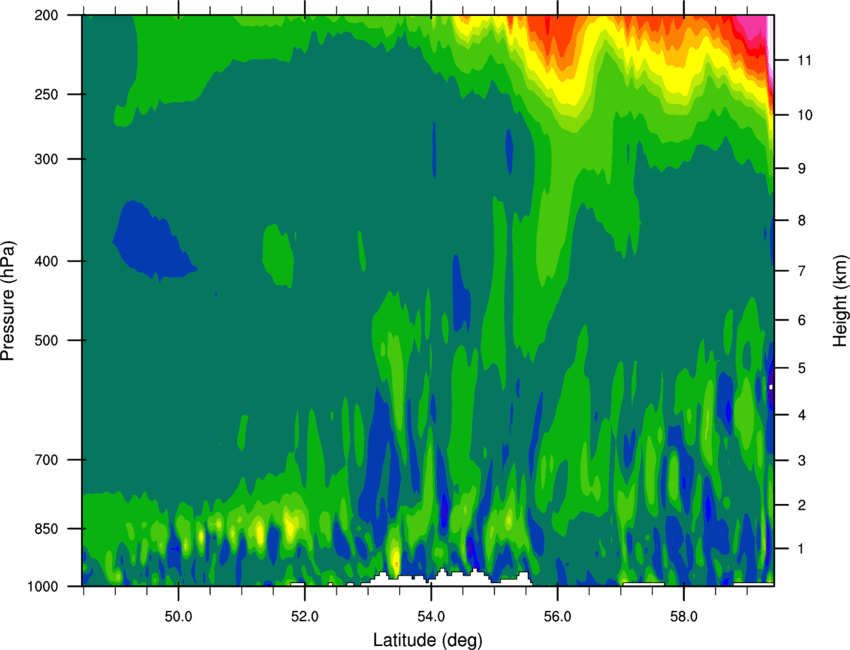Image resolution: width=850 pixels, height=650 pixels.
Task: Click the 3 km height label
Action: coord(802,461)
